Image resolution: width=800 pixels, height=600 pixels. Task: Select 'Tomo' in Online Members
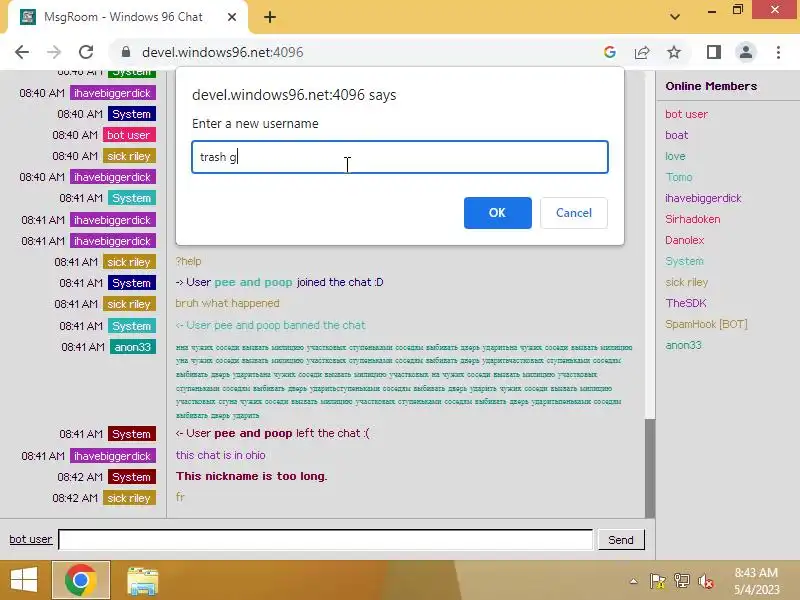point(679,177)
